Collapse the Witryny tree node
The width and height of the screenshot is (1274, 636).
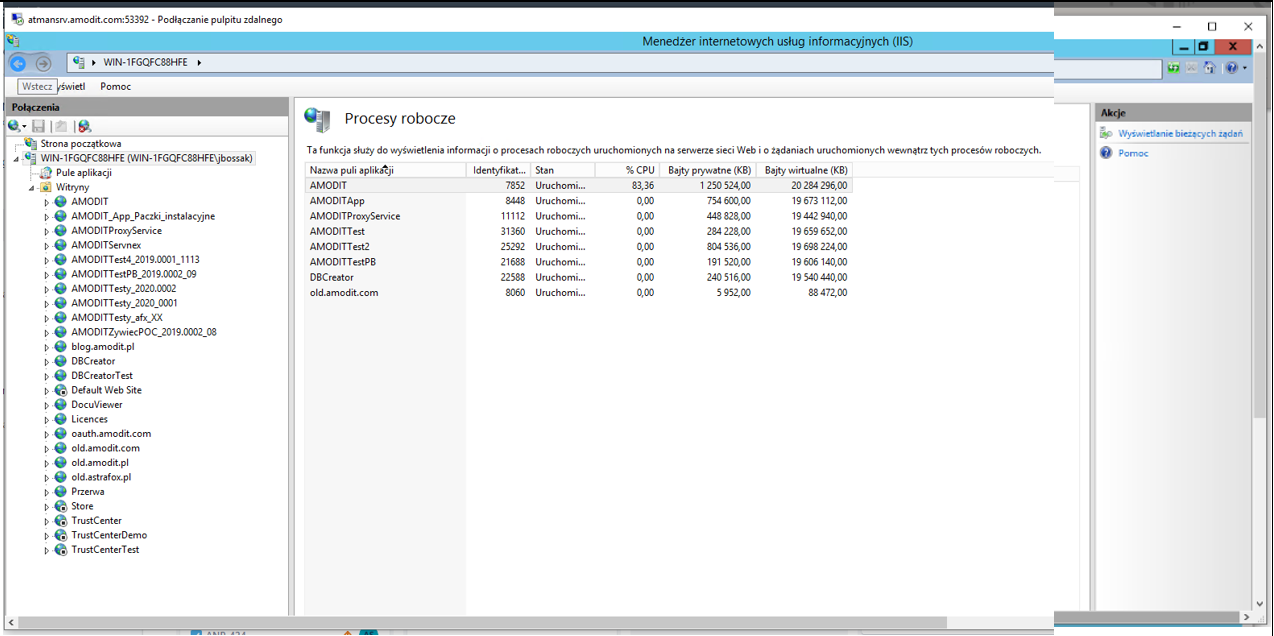(32, 187)
